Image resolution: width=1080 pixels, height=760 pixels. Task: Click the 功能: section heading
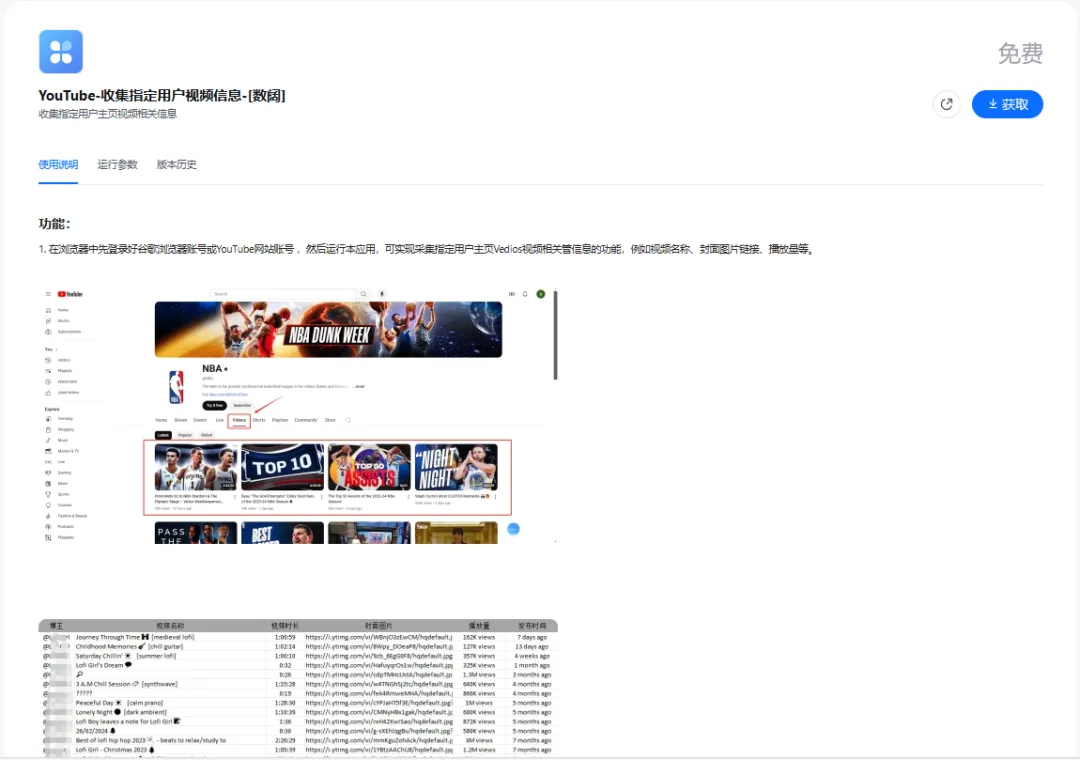(54, 223)
